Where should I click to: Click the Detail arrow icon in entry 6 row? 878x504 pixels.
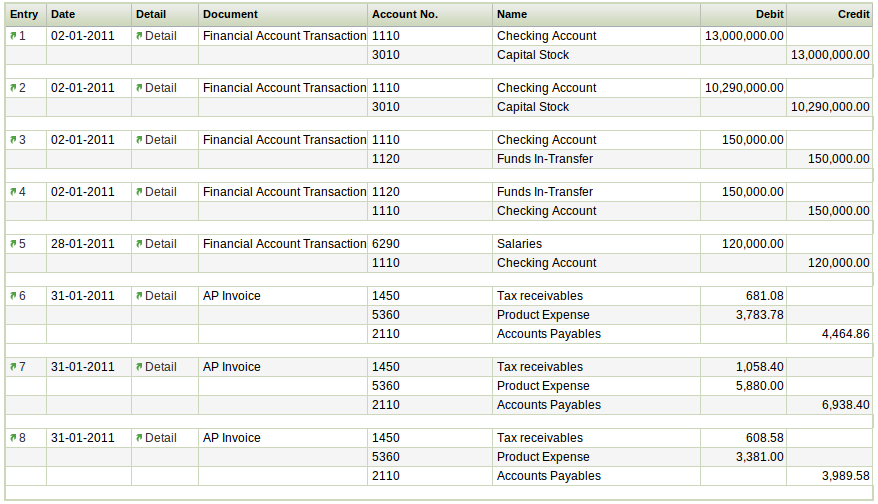140,296
